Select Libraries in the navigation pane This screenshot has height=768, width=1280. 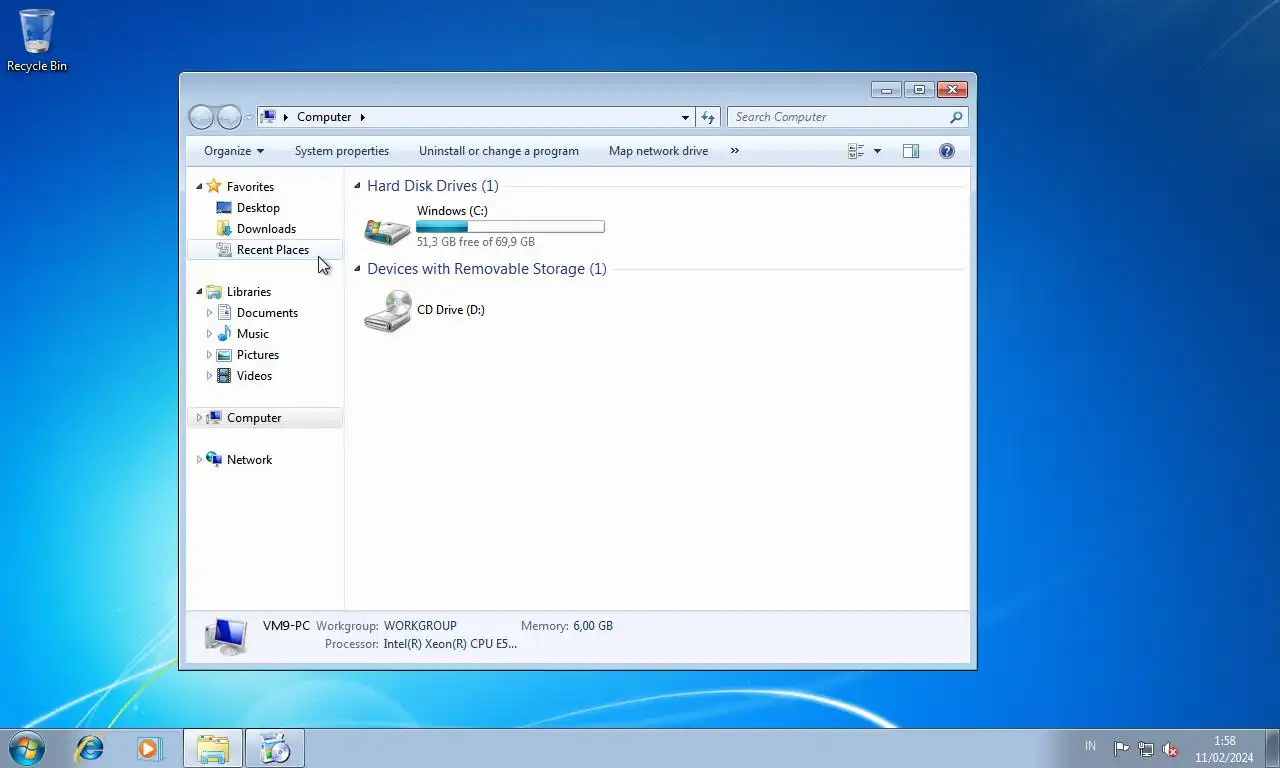point(249,292)
